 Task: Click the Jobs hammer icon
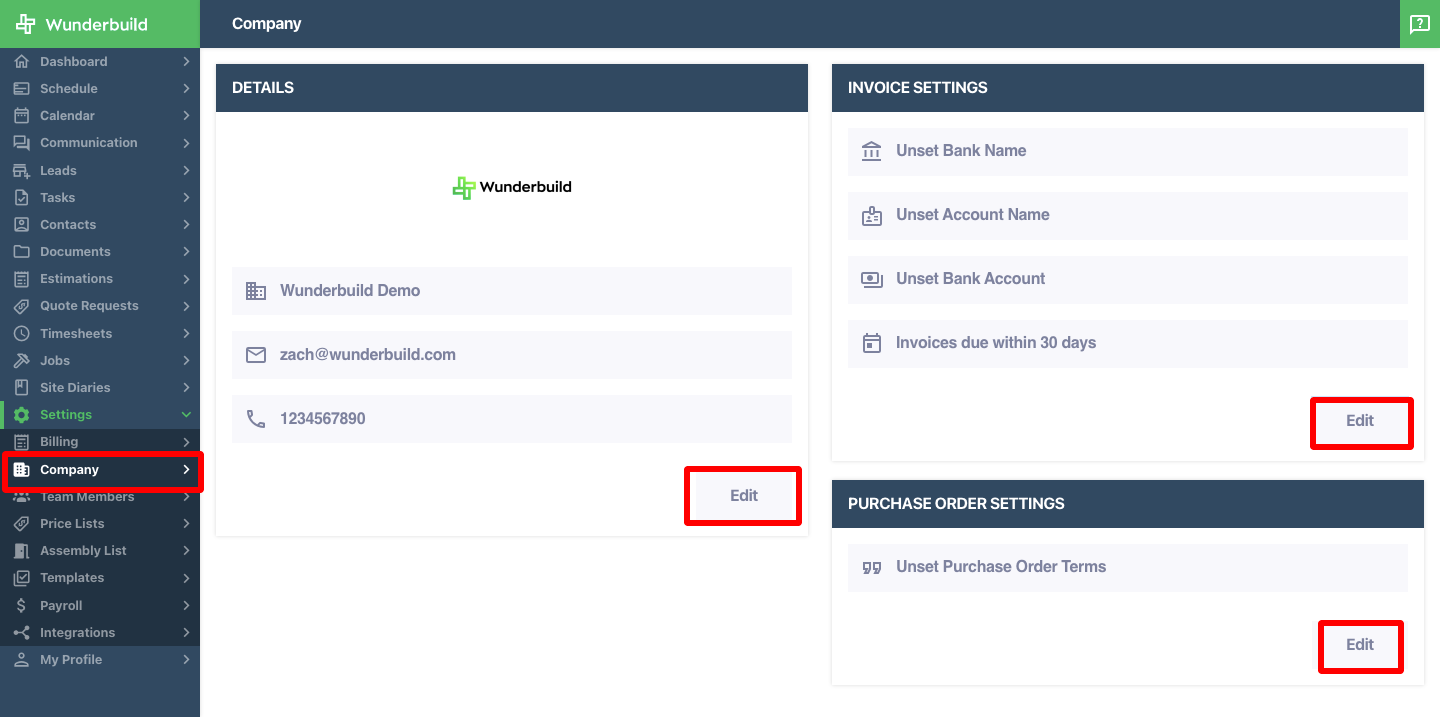coord(21,361)
